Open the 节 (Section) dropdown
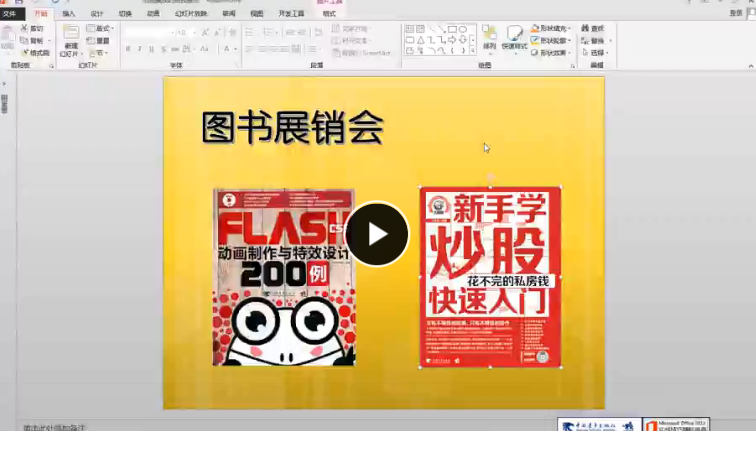 click(x=98, y=53)
